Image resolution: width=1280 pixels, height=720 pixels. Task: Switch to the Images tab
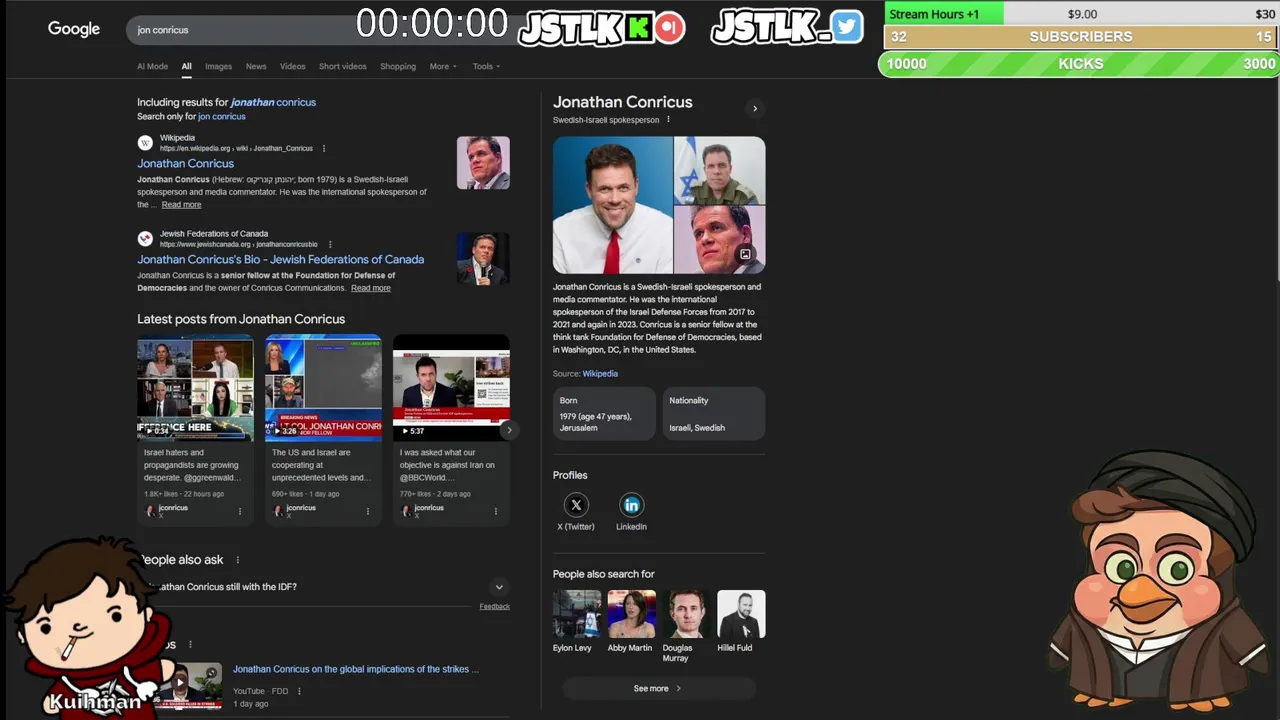point(218,67)
